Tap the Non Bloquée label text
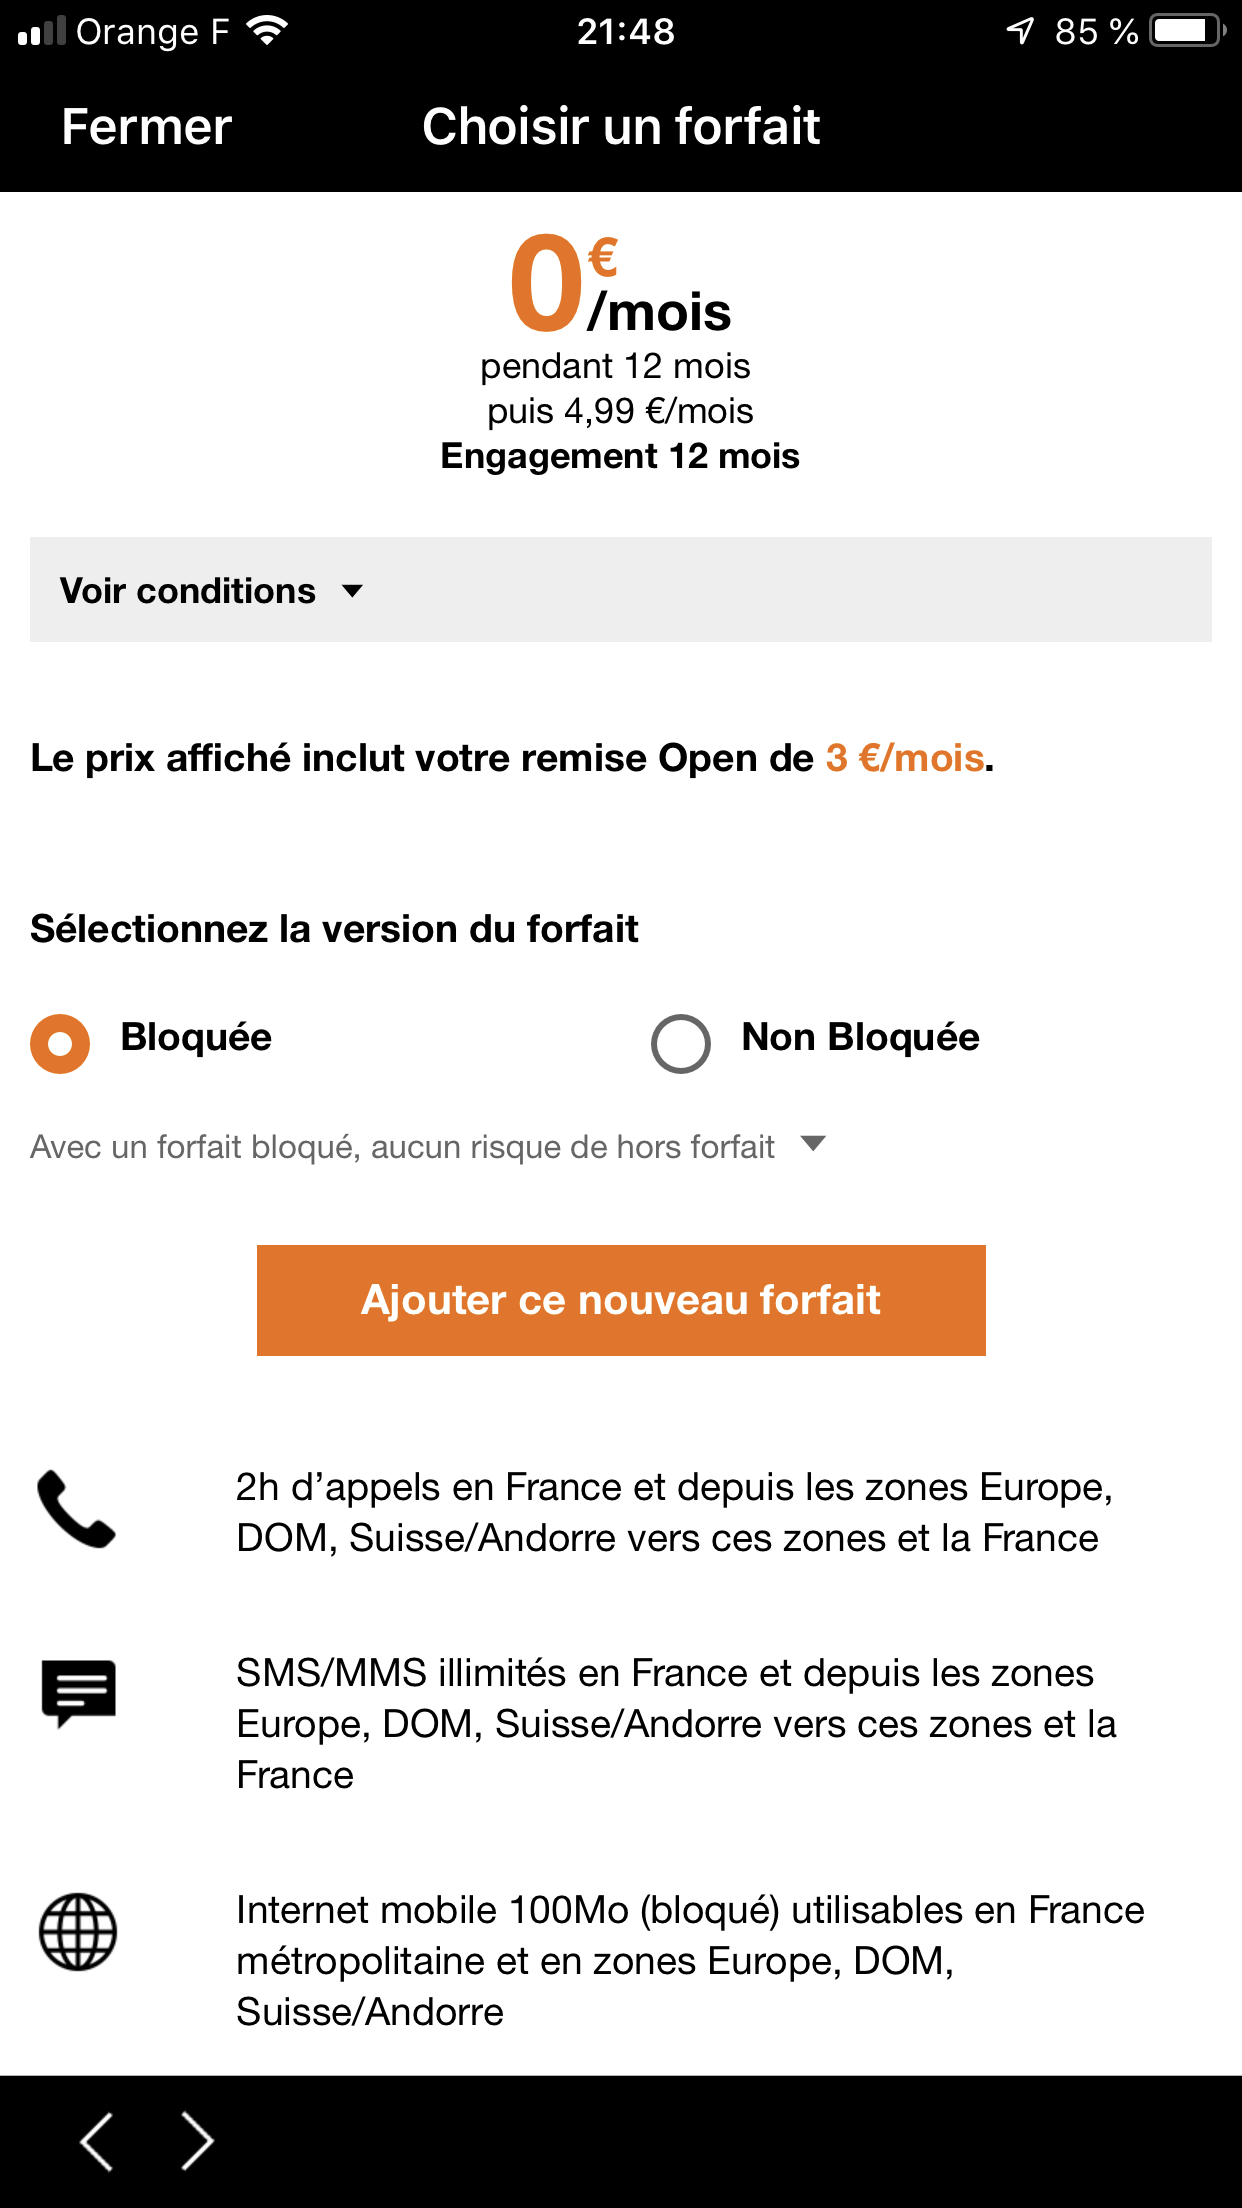 pyautogui.click(x=860, y=1037)
